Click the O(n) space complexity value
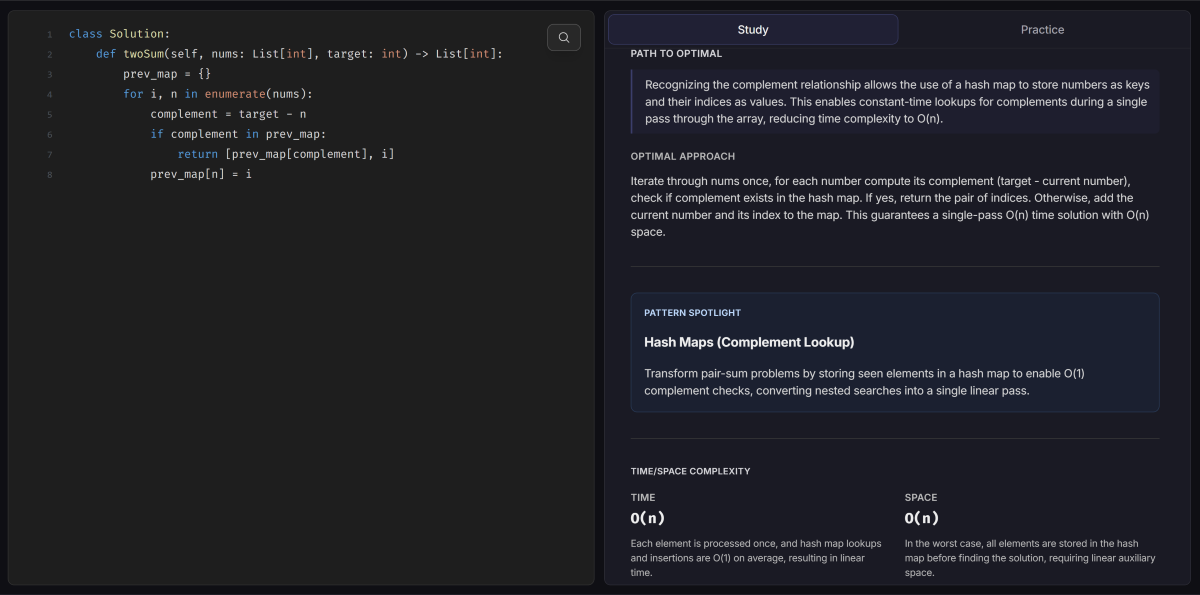Viewport: 1200px width, 595px height. 922,517
